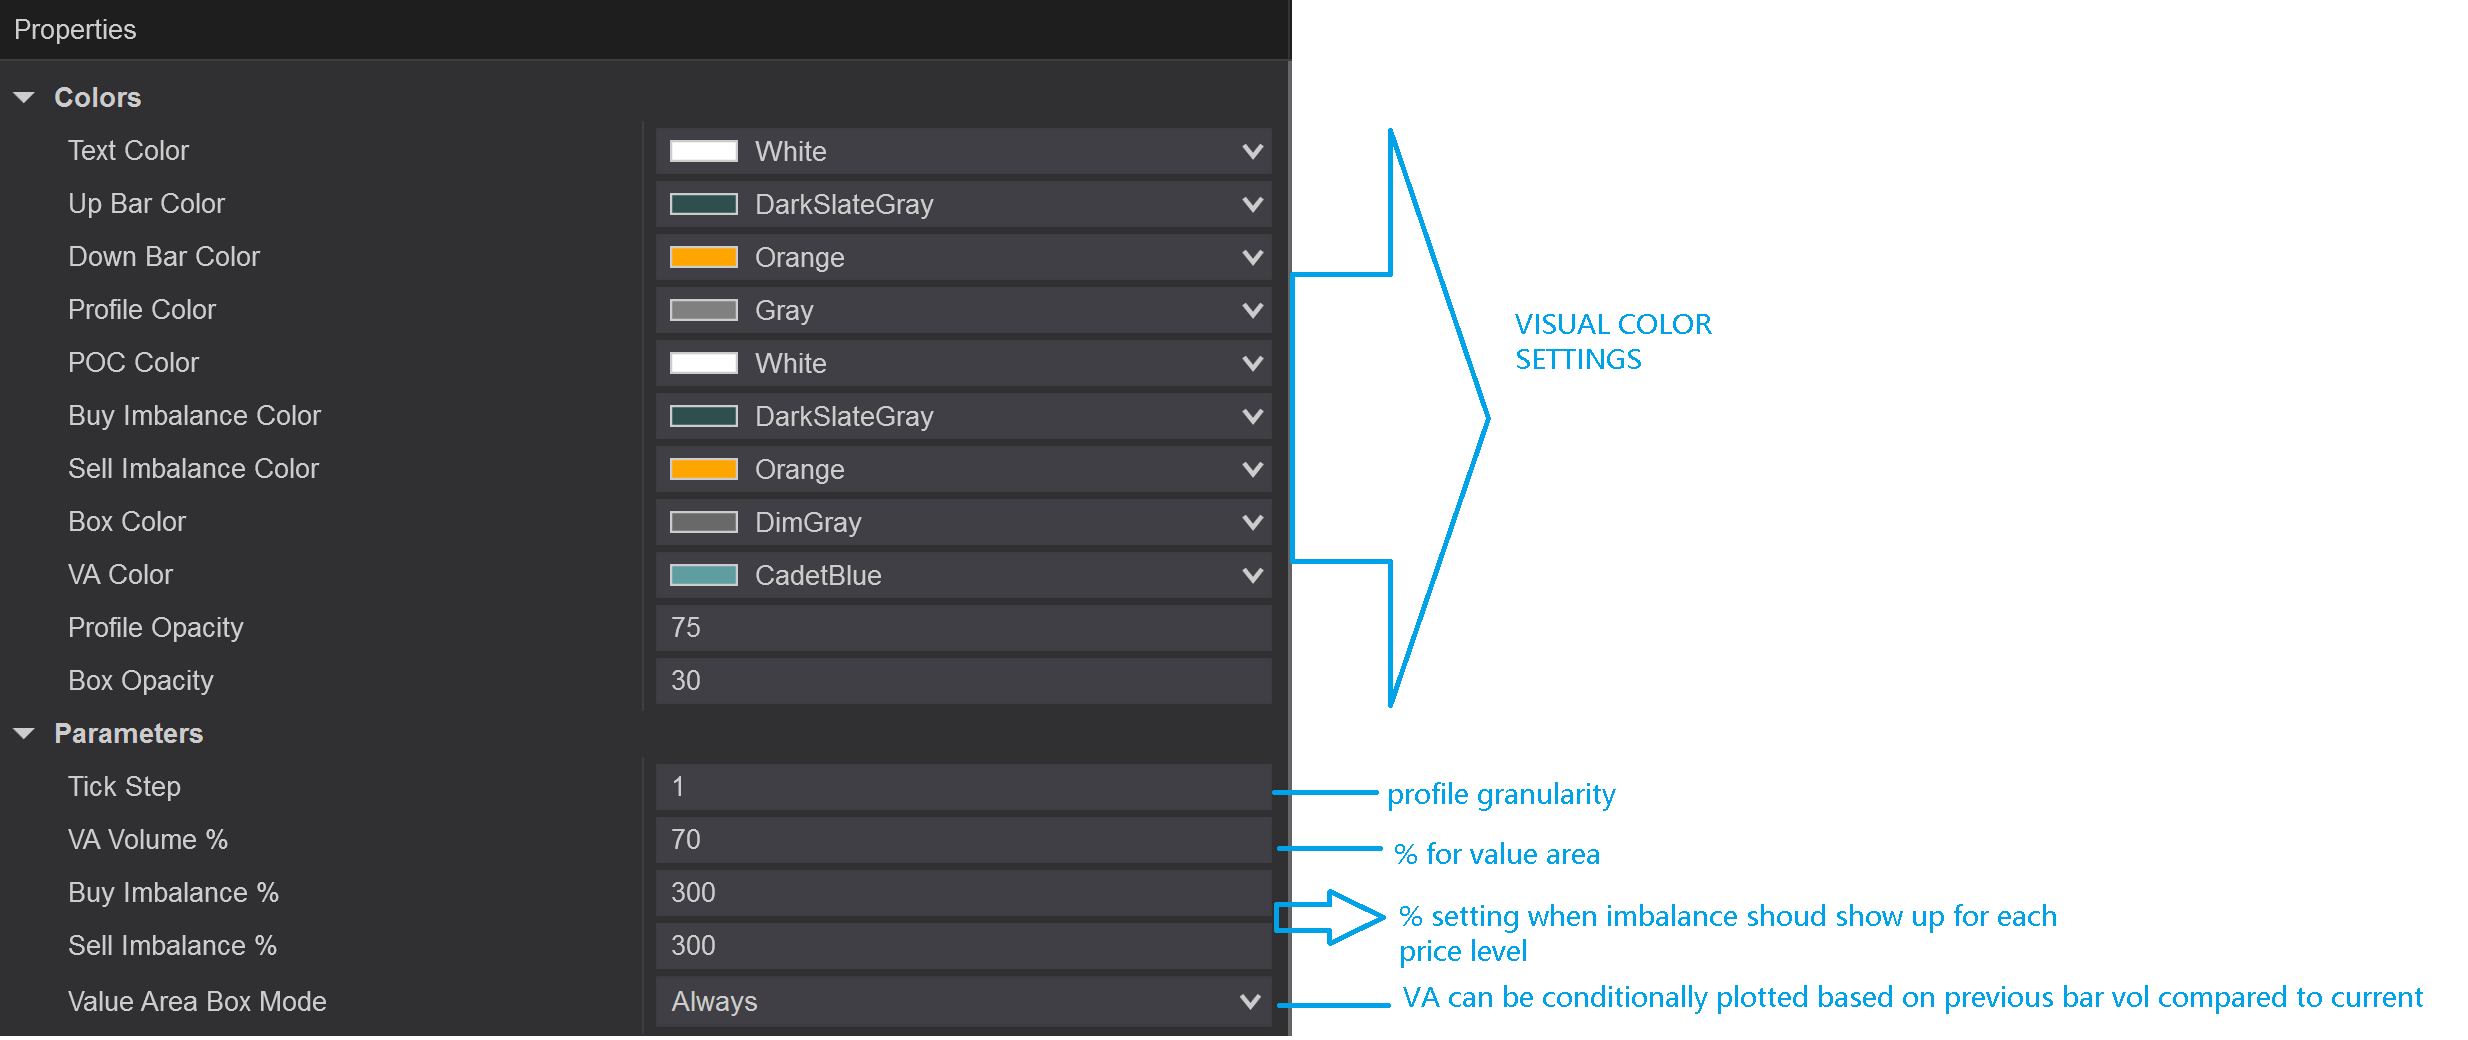
Task: Select the Profile Opacity value field
Action: 960,628
